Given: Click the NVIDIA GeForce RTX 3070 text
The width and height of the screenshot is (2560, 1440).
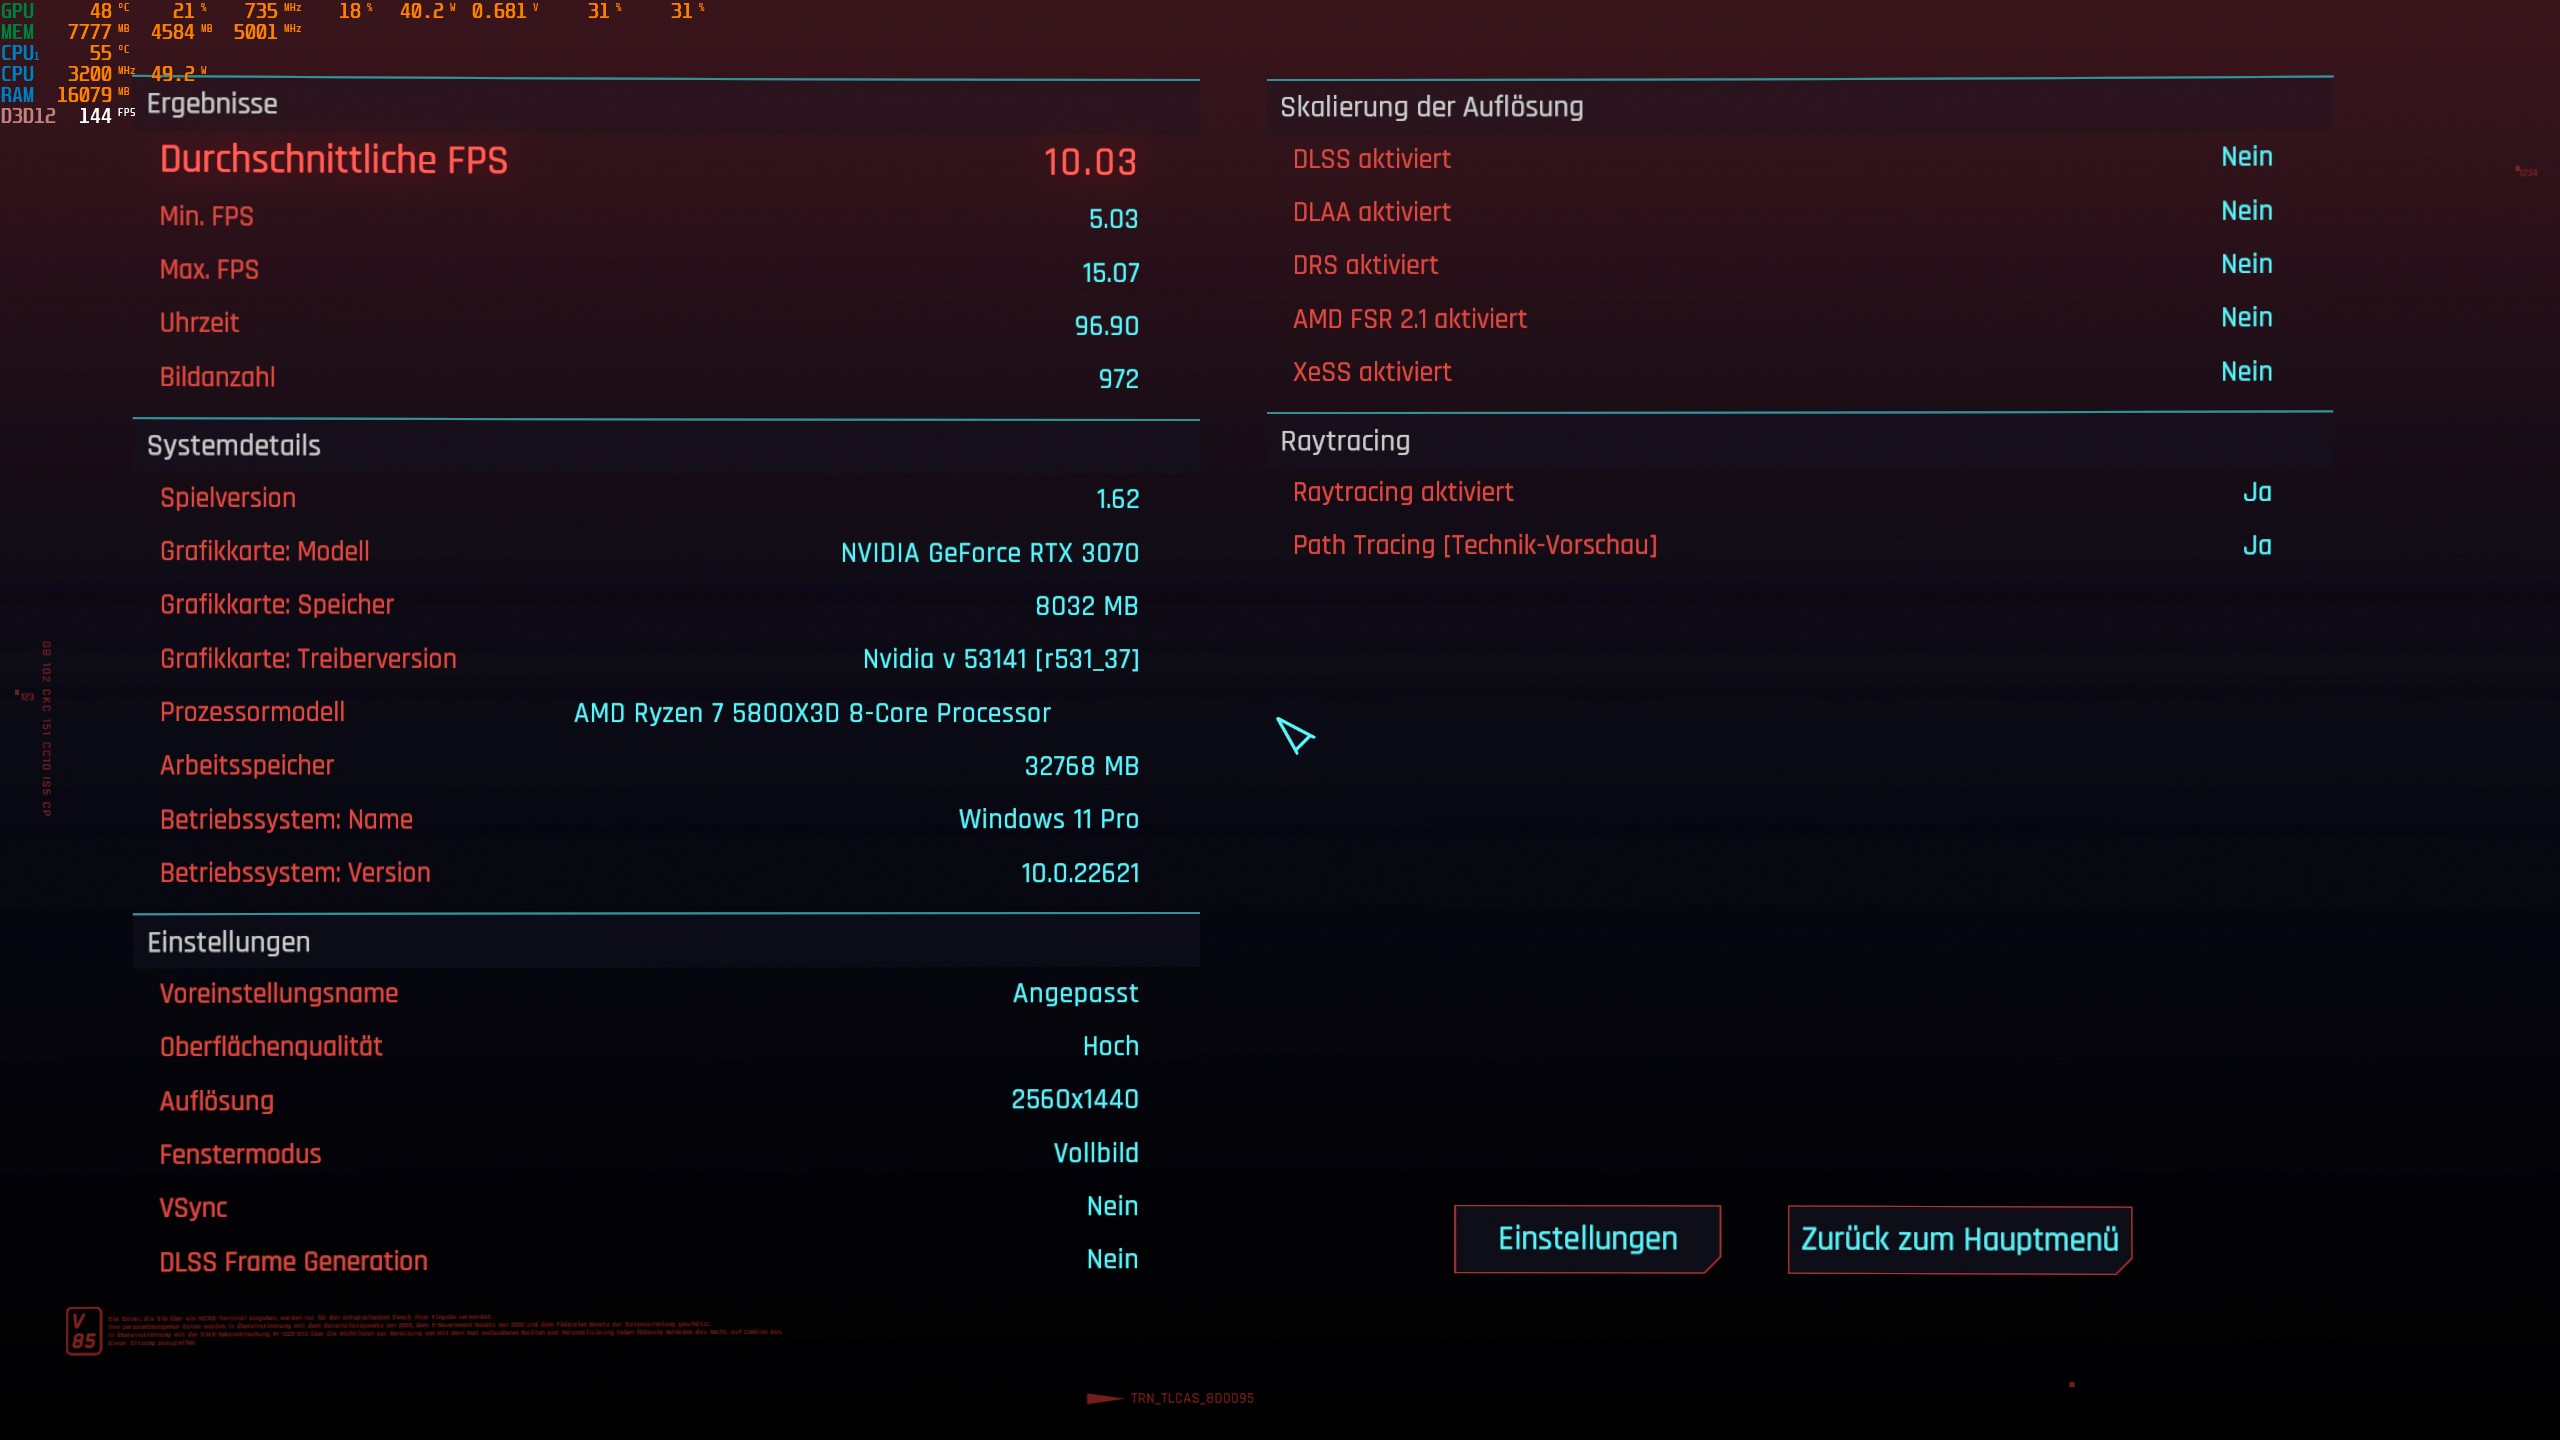Looking at the screenshot, I should (989, 553).
